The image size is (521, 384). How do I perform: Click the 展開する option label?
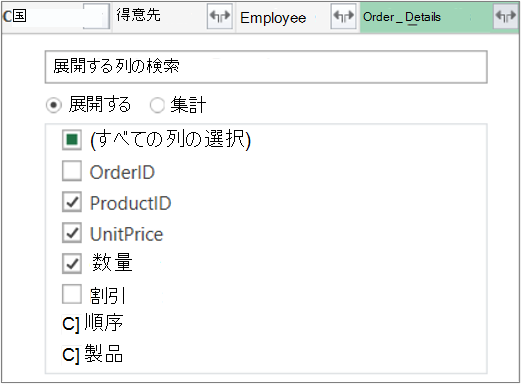coord(100,104)
